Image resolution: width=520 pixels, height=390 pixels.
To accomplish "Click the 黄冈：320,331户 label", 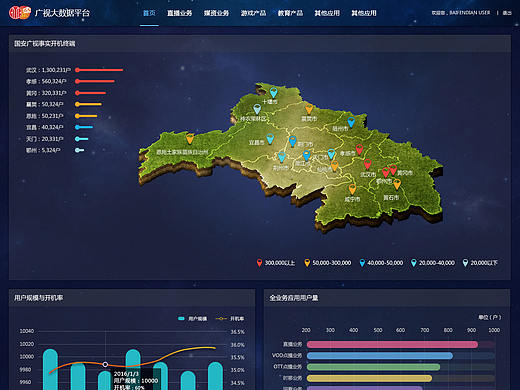I will coord(46,93).
